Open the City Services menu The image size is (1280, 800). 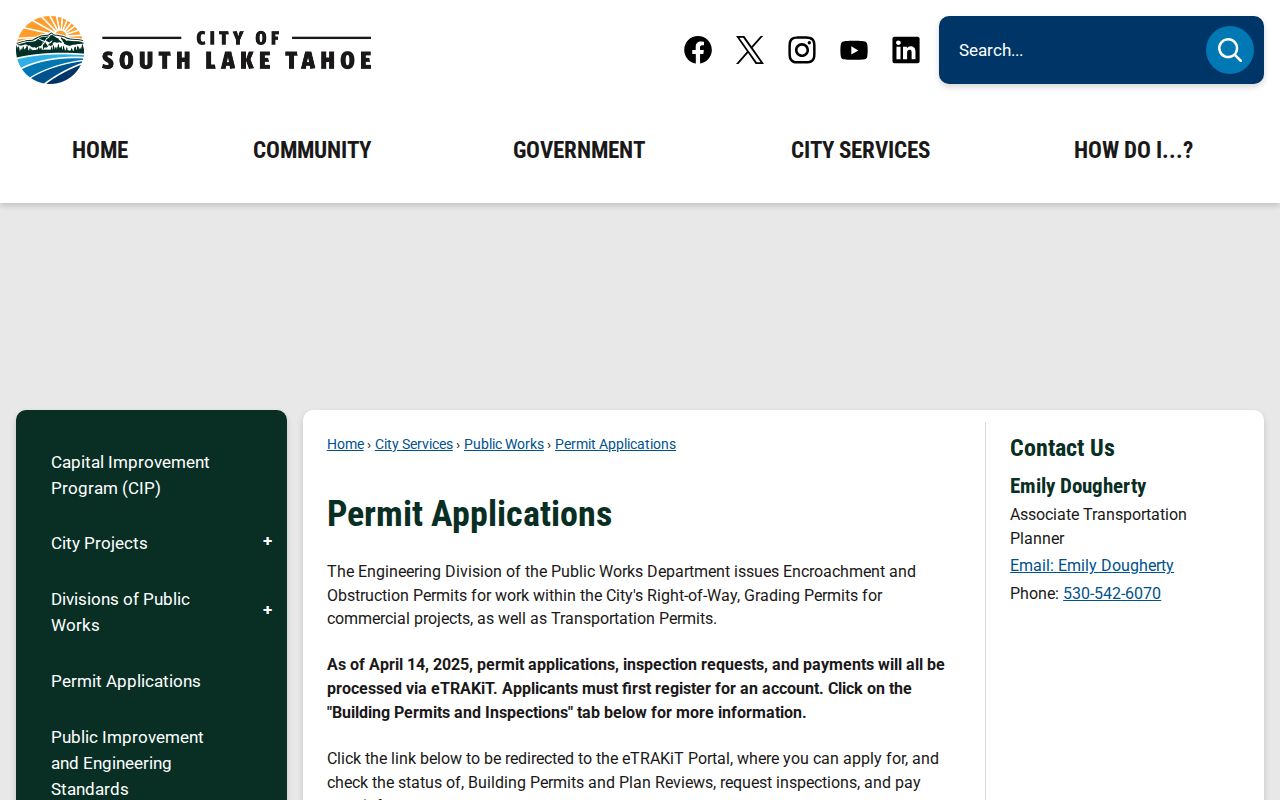(861, 150)
